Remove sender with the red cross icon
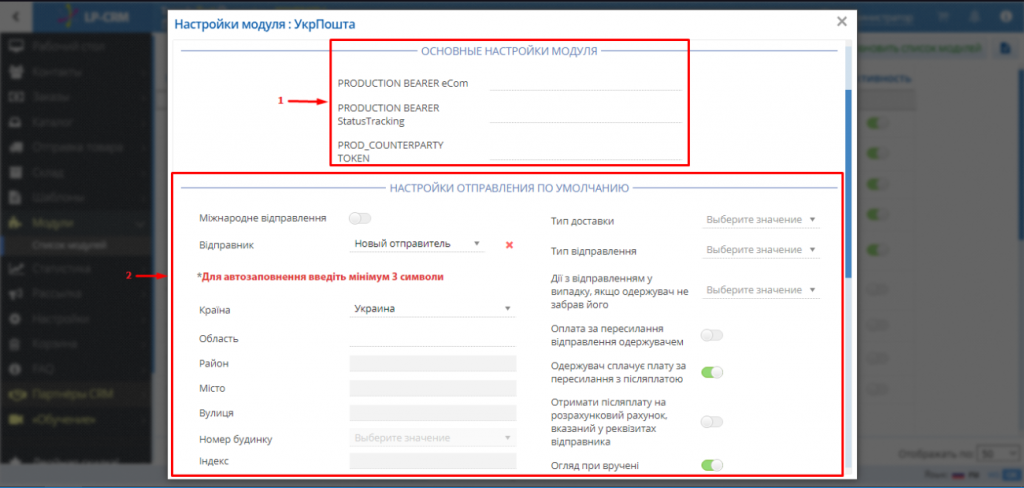The image size is (1024, 488). coord(509,244)
